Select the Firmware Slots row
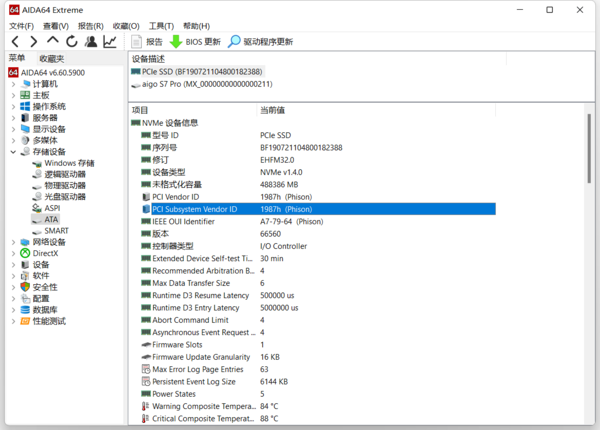This screenshot has height=430, width=600. [318, 345]
